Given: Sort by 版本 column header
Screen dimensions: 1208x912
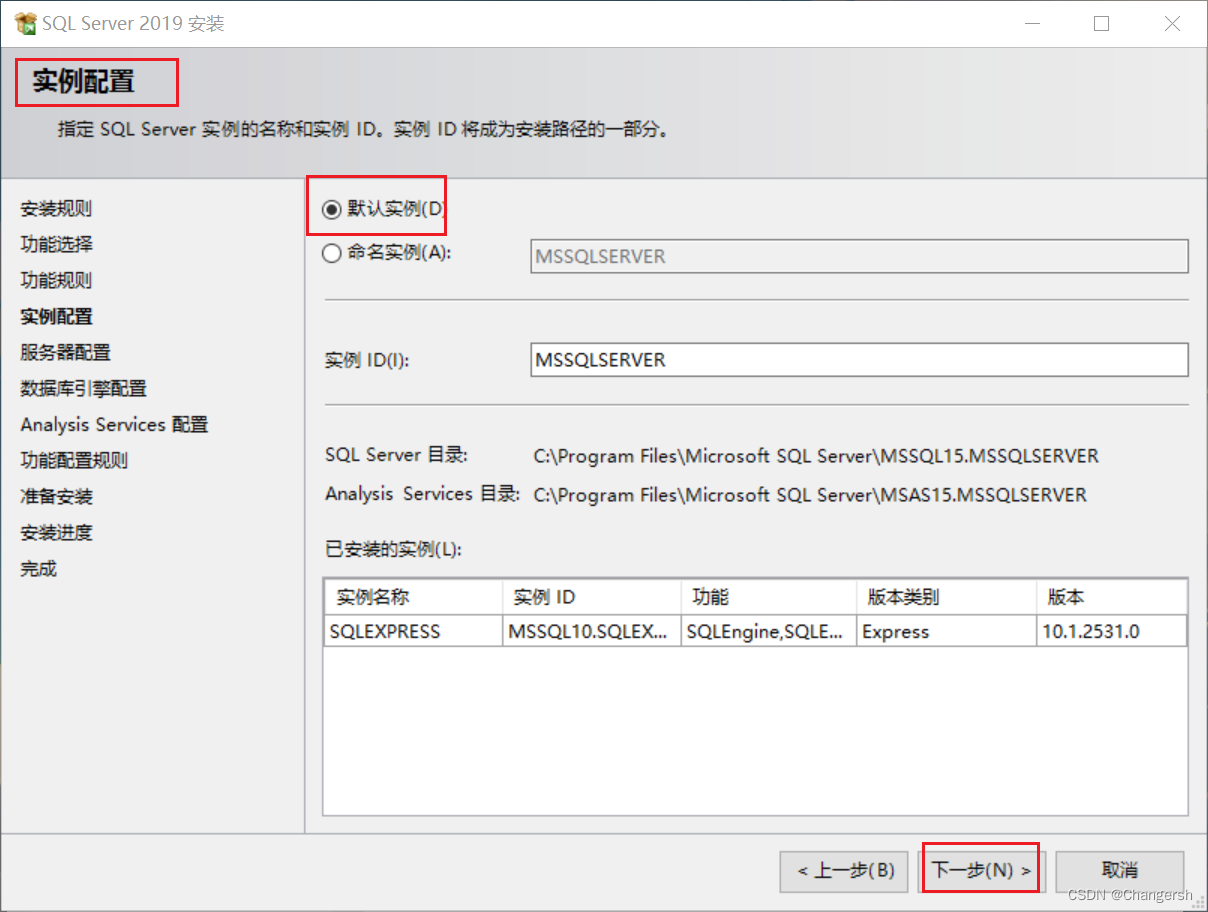Looking at the screenshot, I should (x=1112, y=597).
